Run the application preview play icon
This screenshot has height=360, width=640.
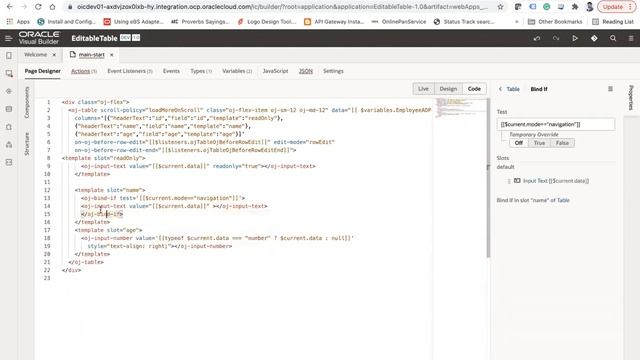(575, 38)
